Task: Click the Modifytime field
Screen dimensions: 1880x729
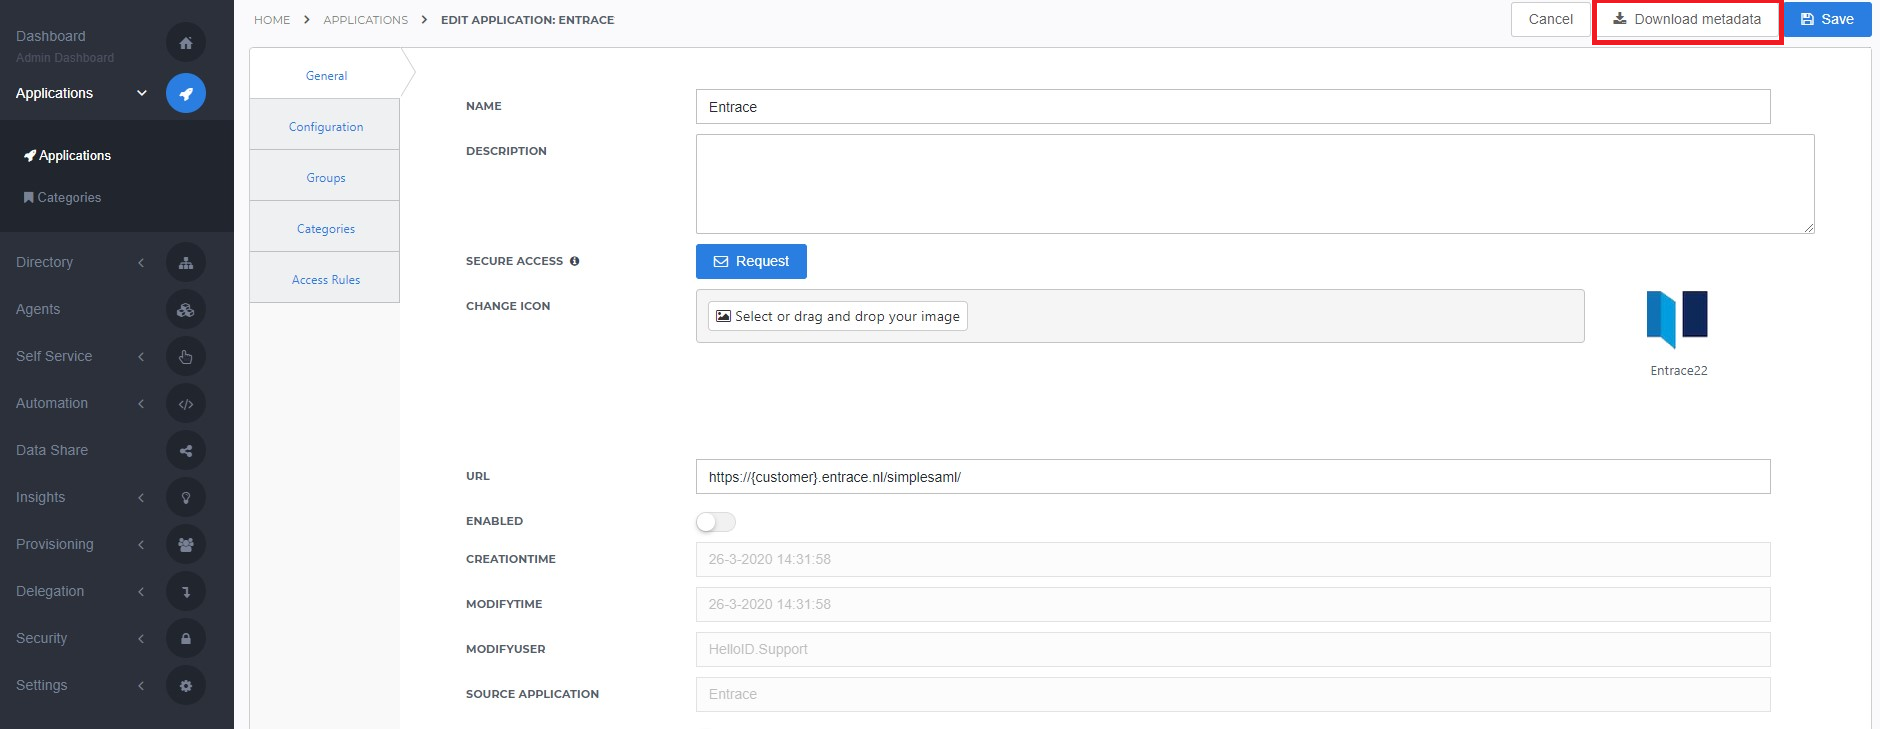Action: (1233, 604)
